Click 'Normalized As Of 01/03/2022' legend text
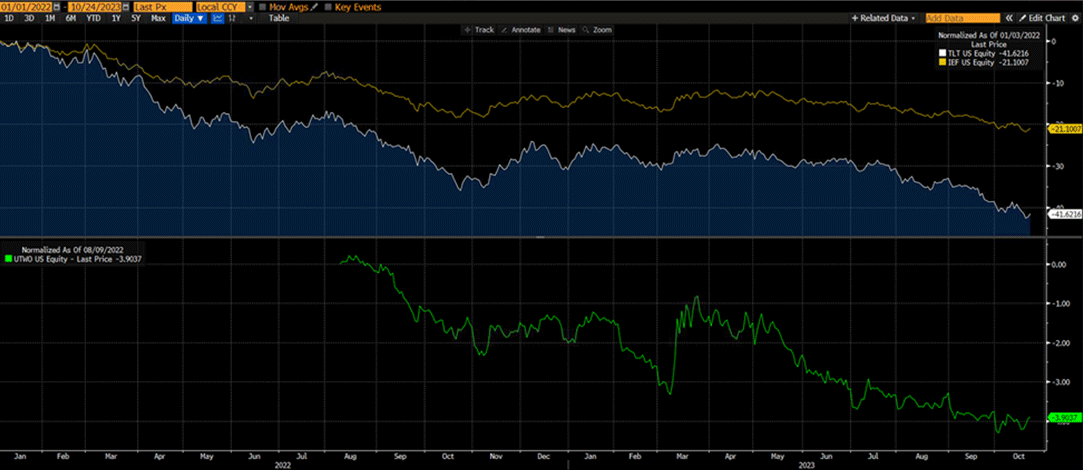This screenshot has width=1083, height=470. coord(989,35)
